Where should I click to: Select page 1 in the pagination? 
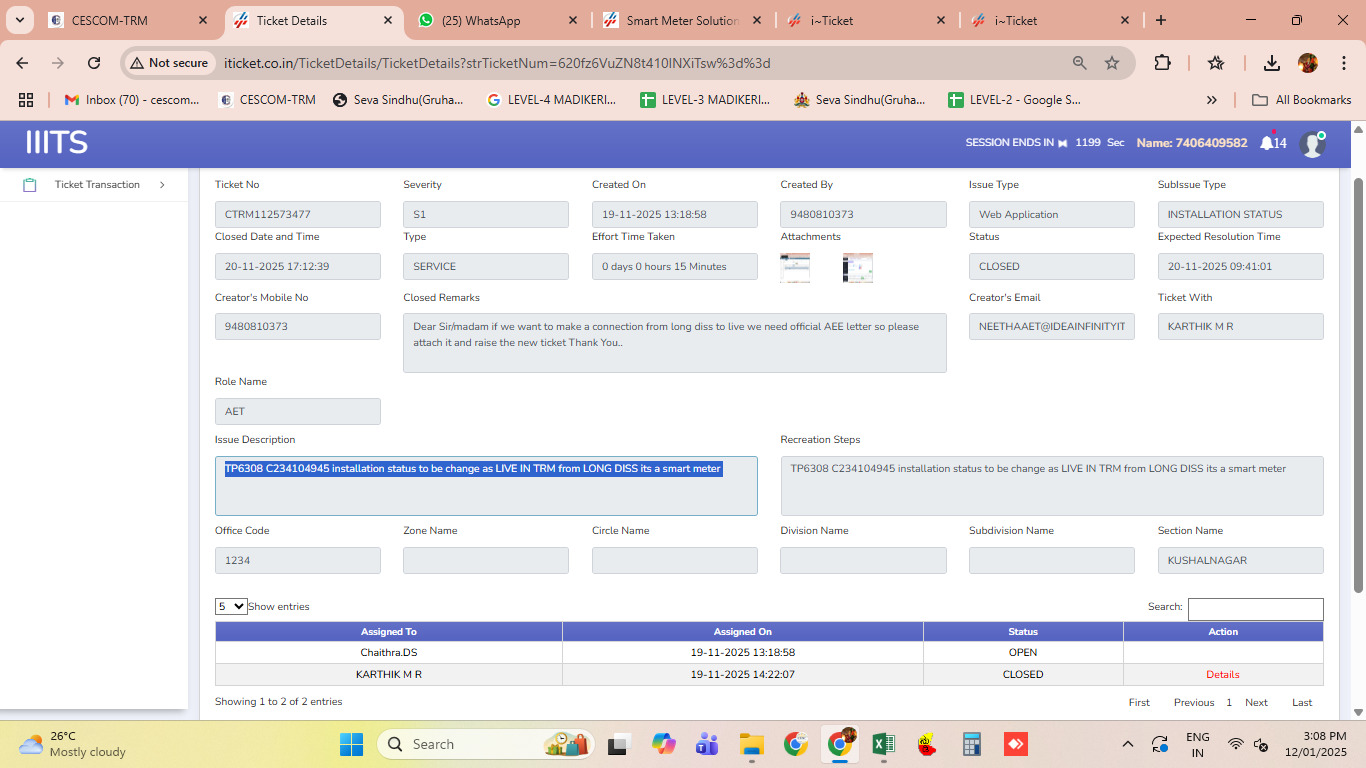[1229, 702]
